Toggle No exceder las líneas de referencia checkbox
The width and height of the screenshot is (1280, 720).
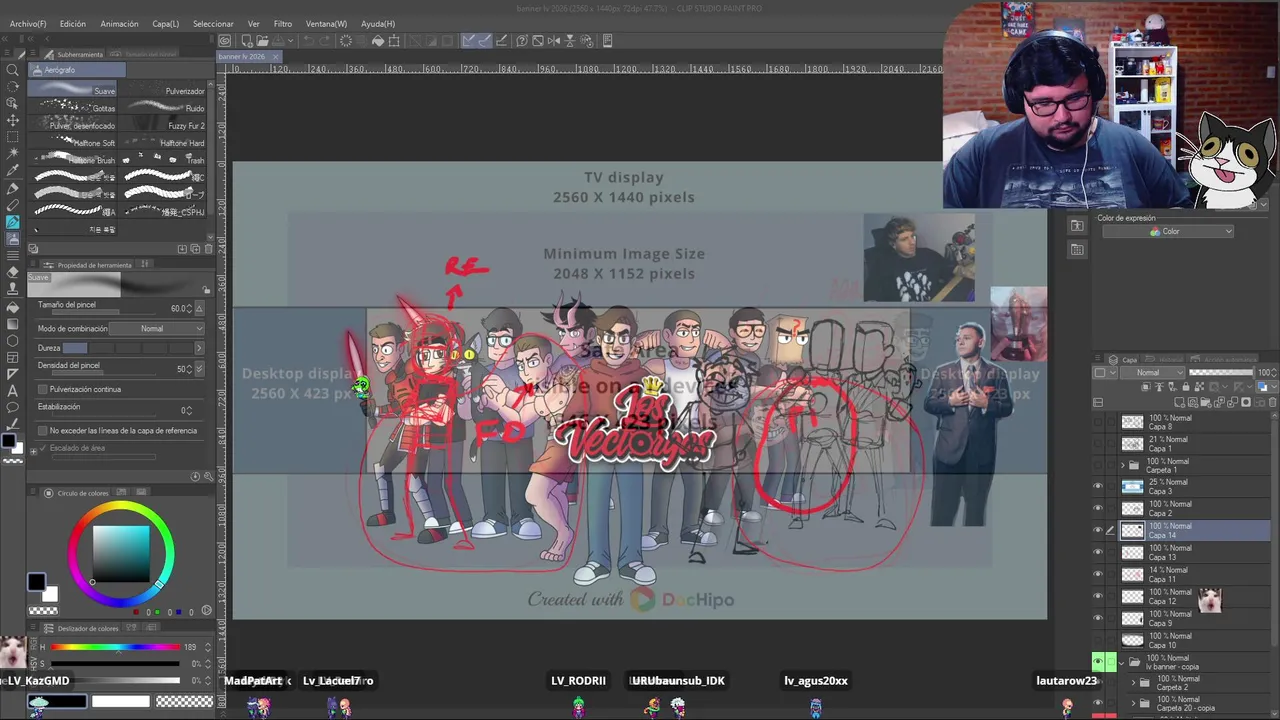click(43, 430)
